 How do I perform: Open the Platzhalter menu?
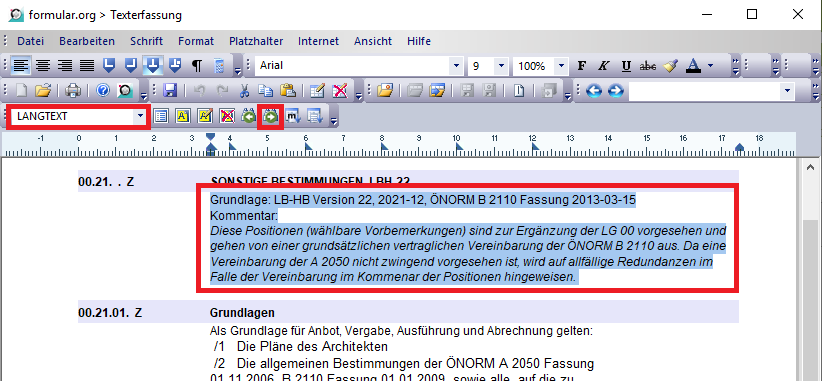pyautogui.click(x=256, y=41)
